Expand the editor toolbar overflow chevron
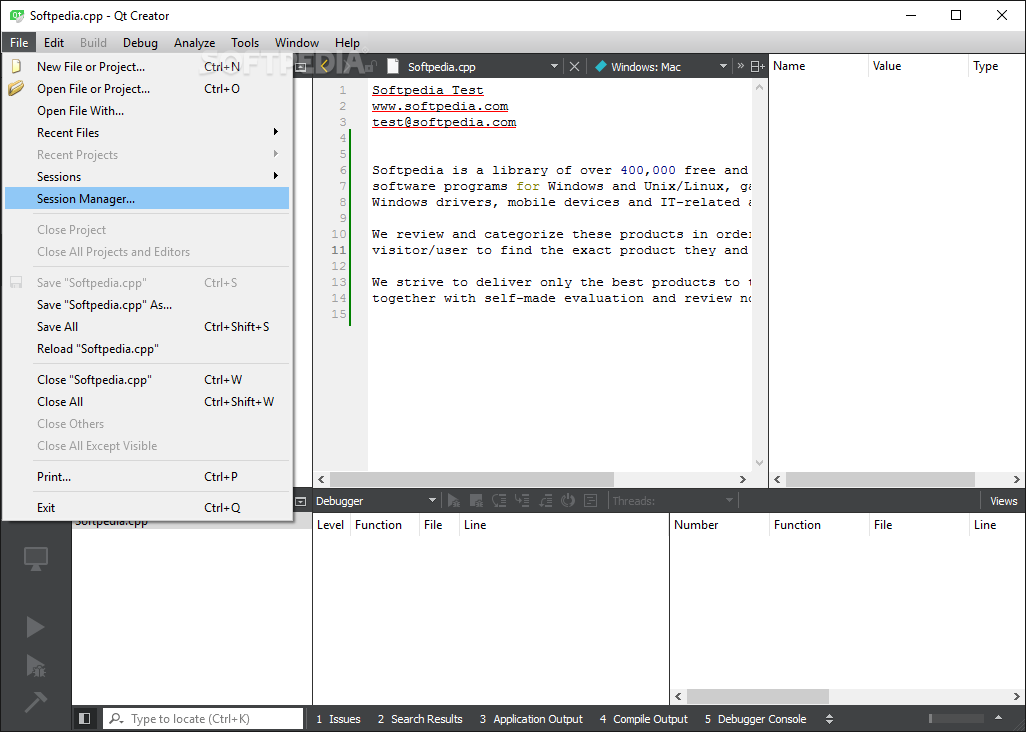 tap(741, 65)
